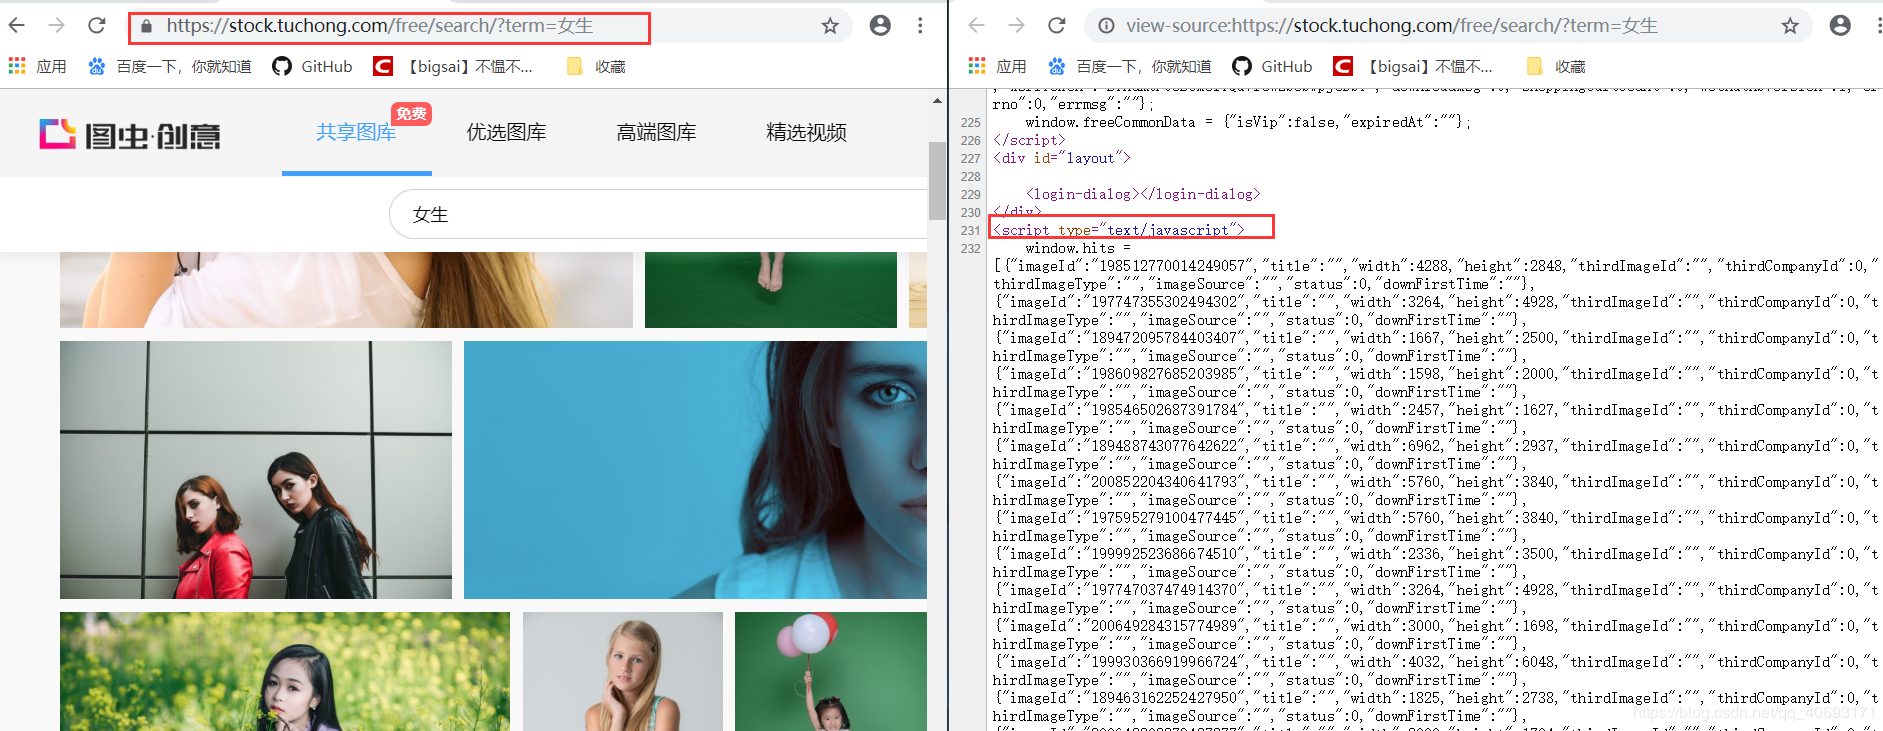The width and height of the screenshot is (1883, 731).
Task: Click line number 232 in the source view
Action: [x=970, y=248]
